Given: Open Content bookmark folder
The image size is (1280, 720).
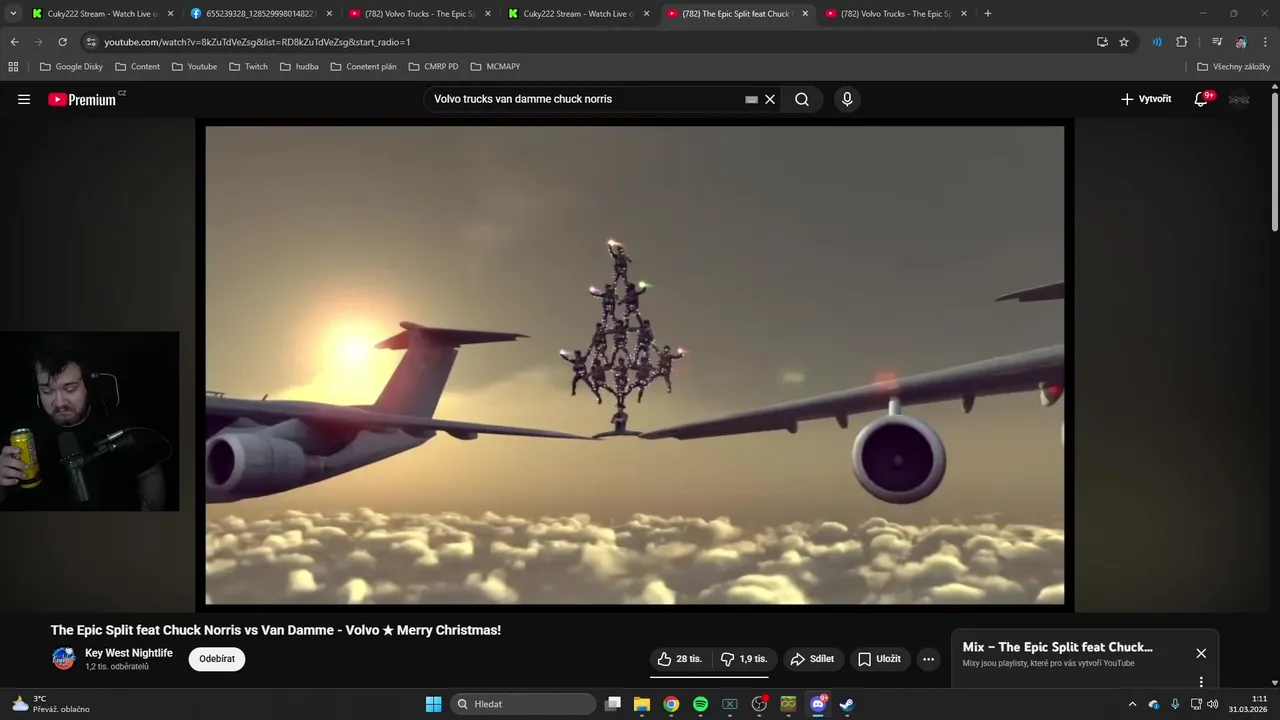Looking at the screenshot, I should click(x=138, y=67).
